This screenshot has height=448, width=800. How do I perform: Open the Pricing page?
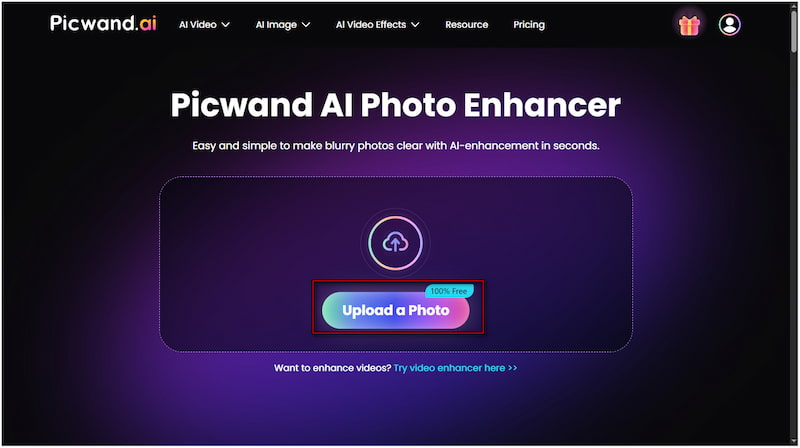(x=529, y=24)
